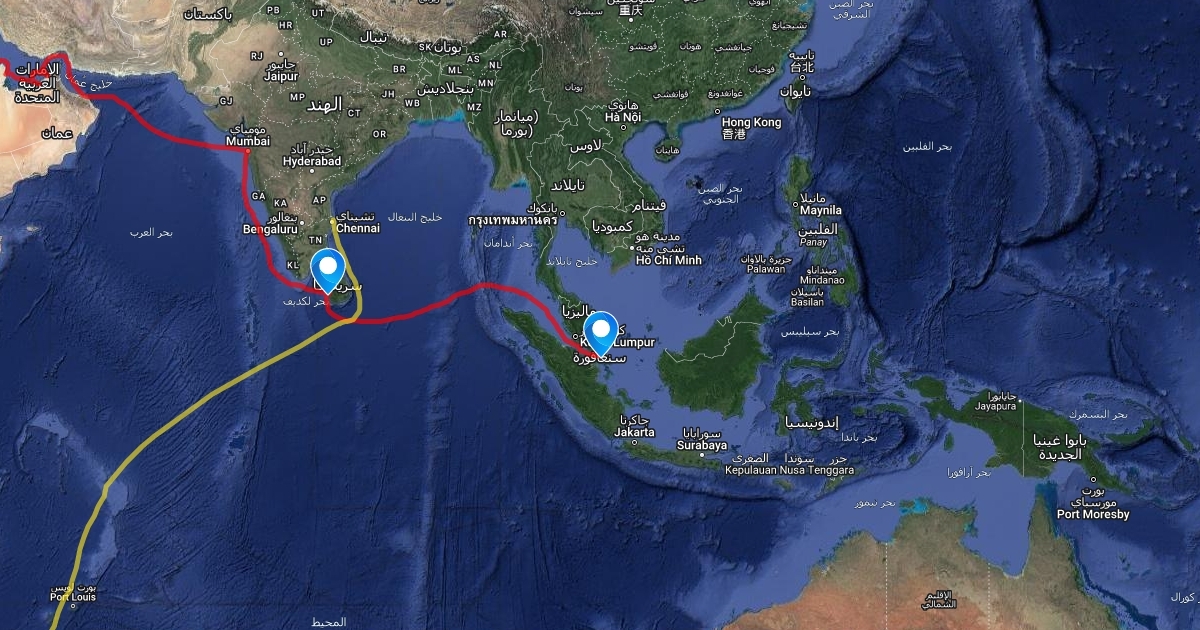Click the Bengaluru city label
This screenshot has width=1200, height=630.
[265, 229]
